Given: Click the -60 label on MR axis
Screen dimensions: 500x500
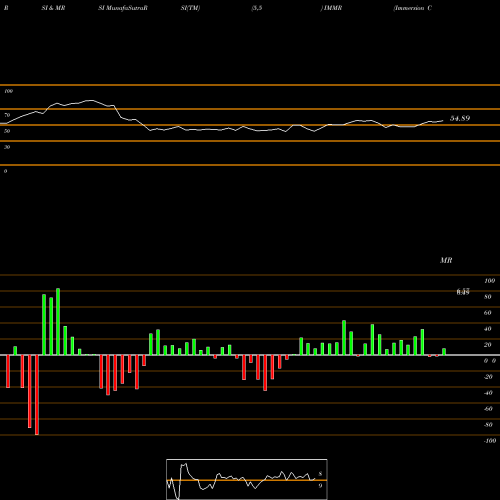Looking at the screenshot, I should (488, 409).
